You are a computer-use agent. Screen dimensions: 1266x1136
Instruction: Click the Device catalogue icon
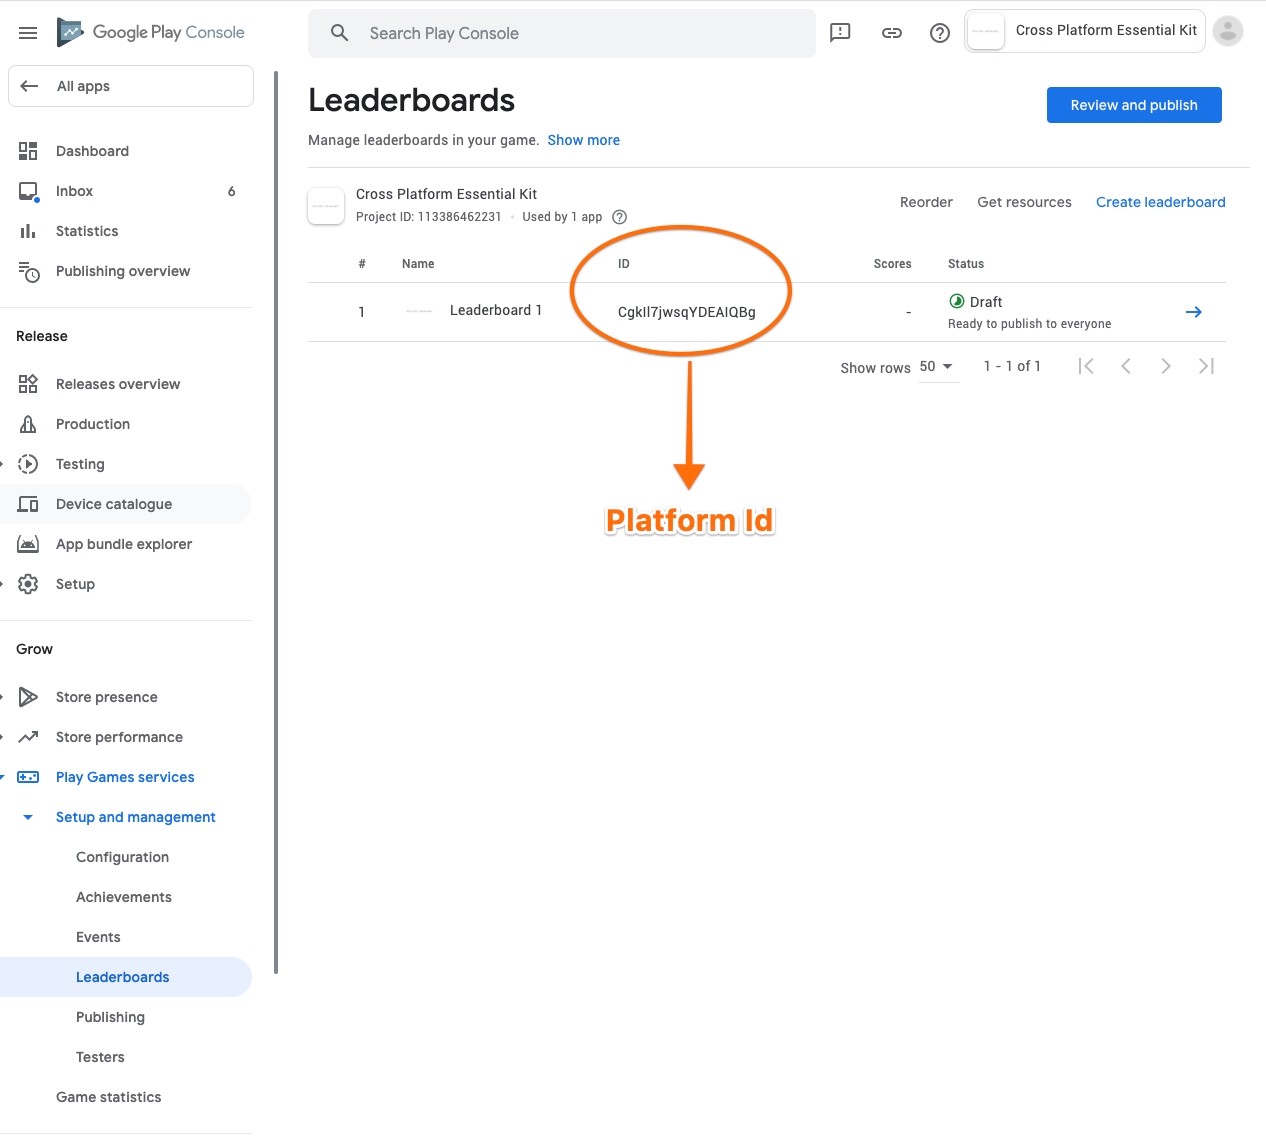(x=28, y=504)
